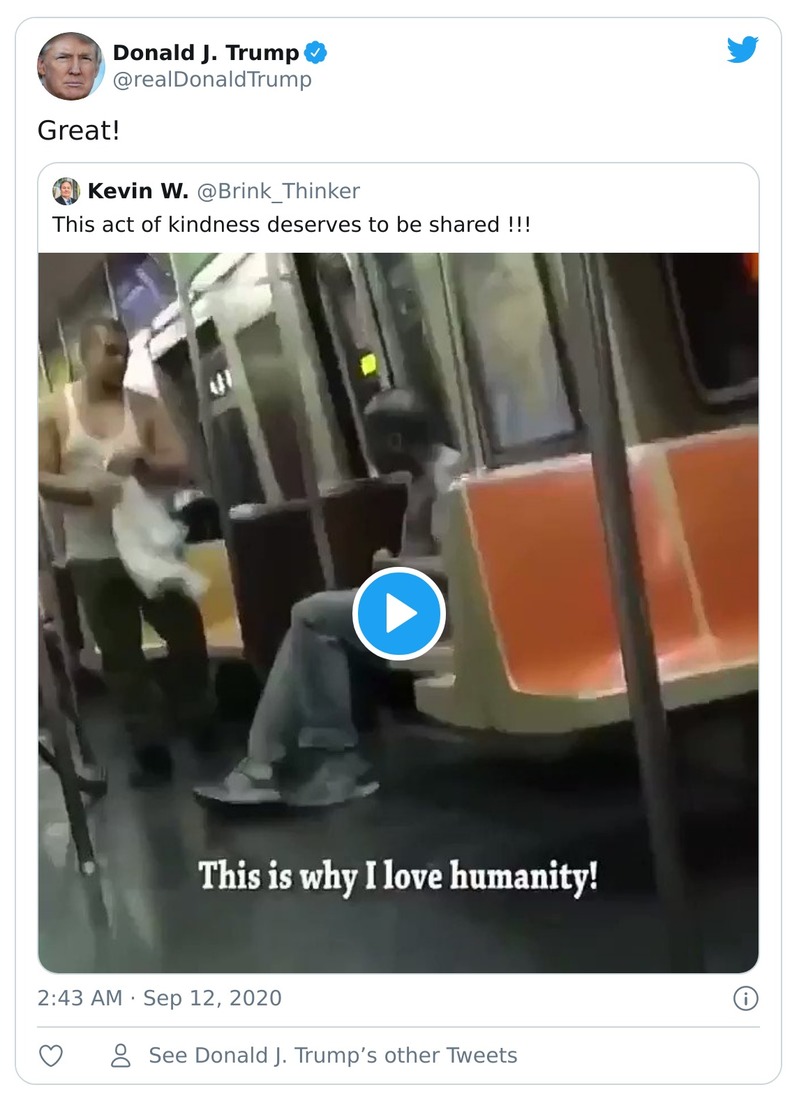Open Donald J. Trump's profile avatar
This screenshot has height=1101, width=799.
tap(70, 65)
